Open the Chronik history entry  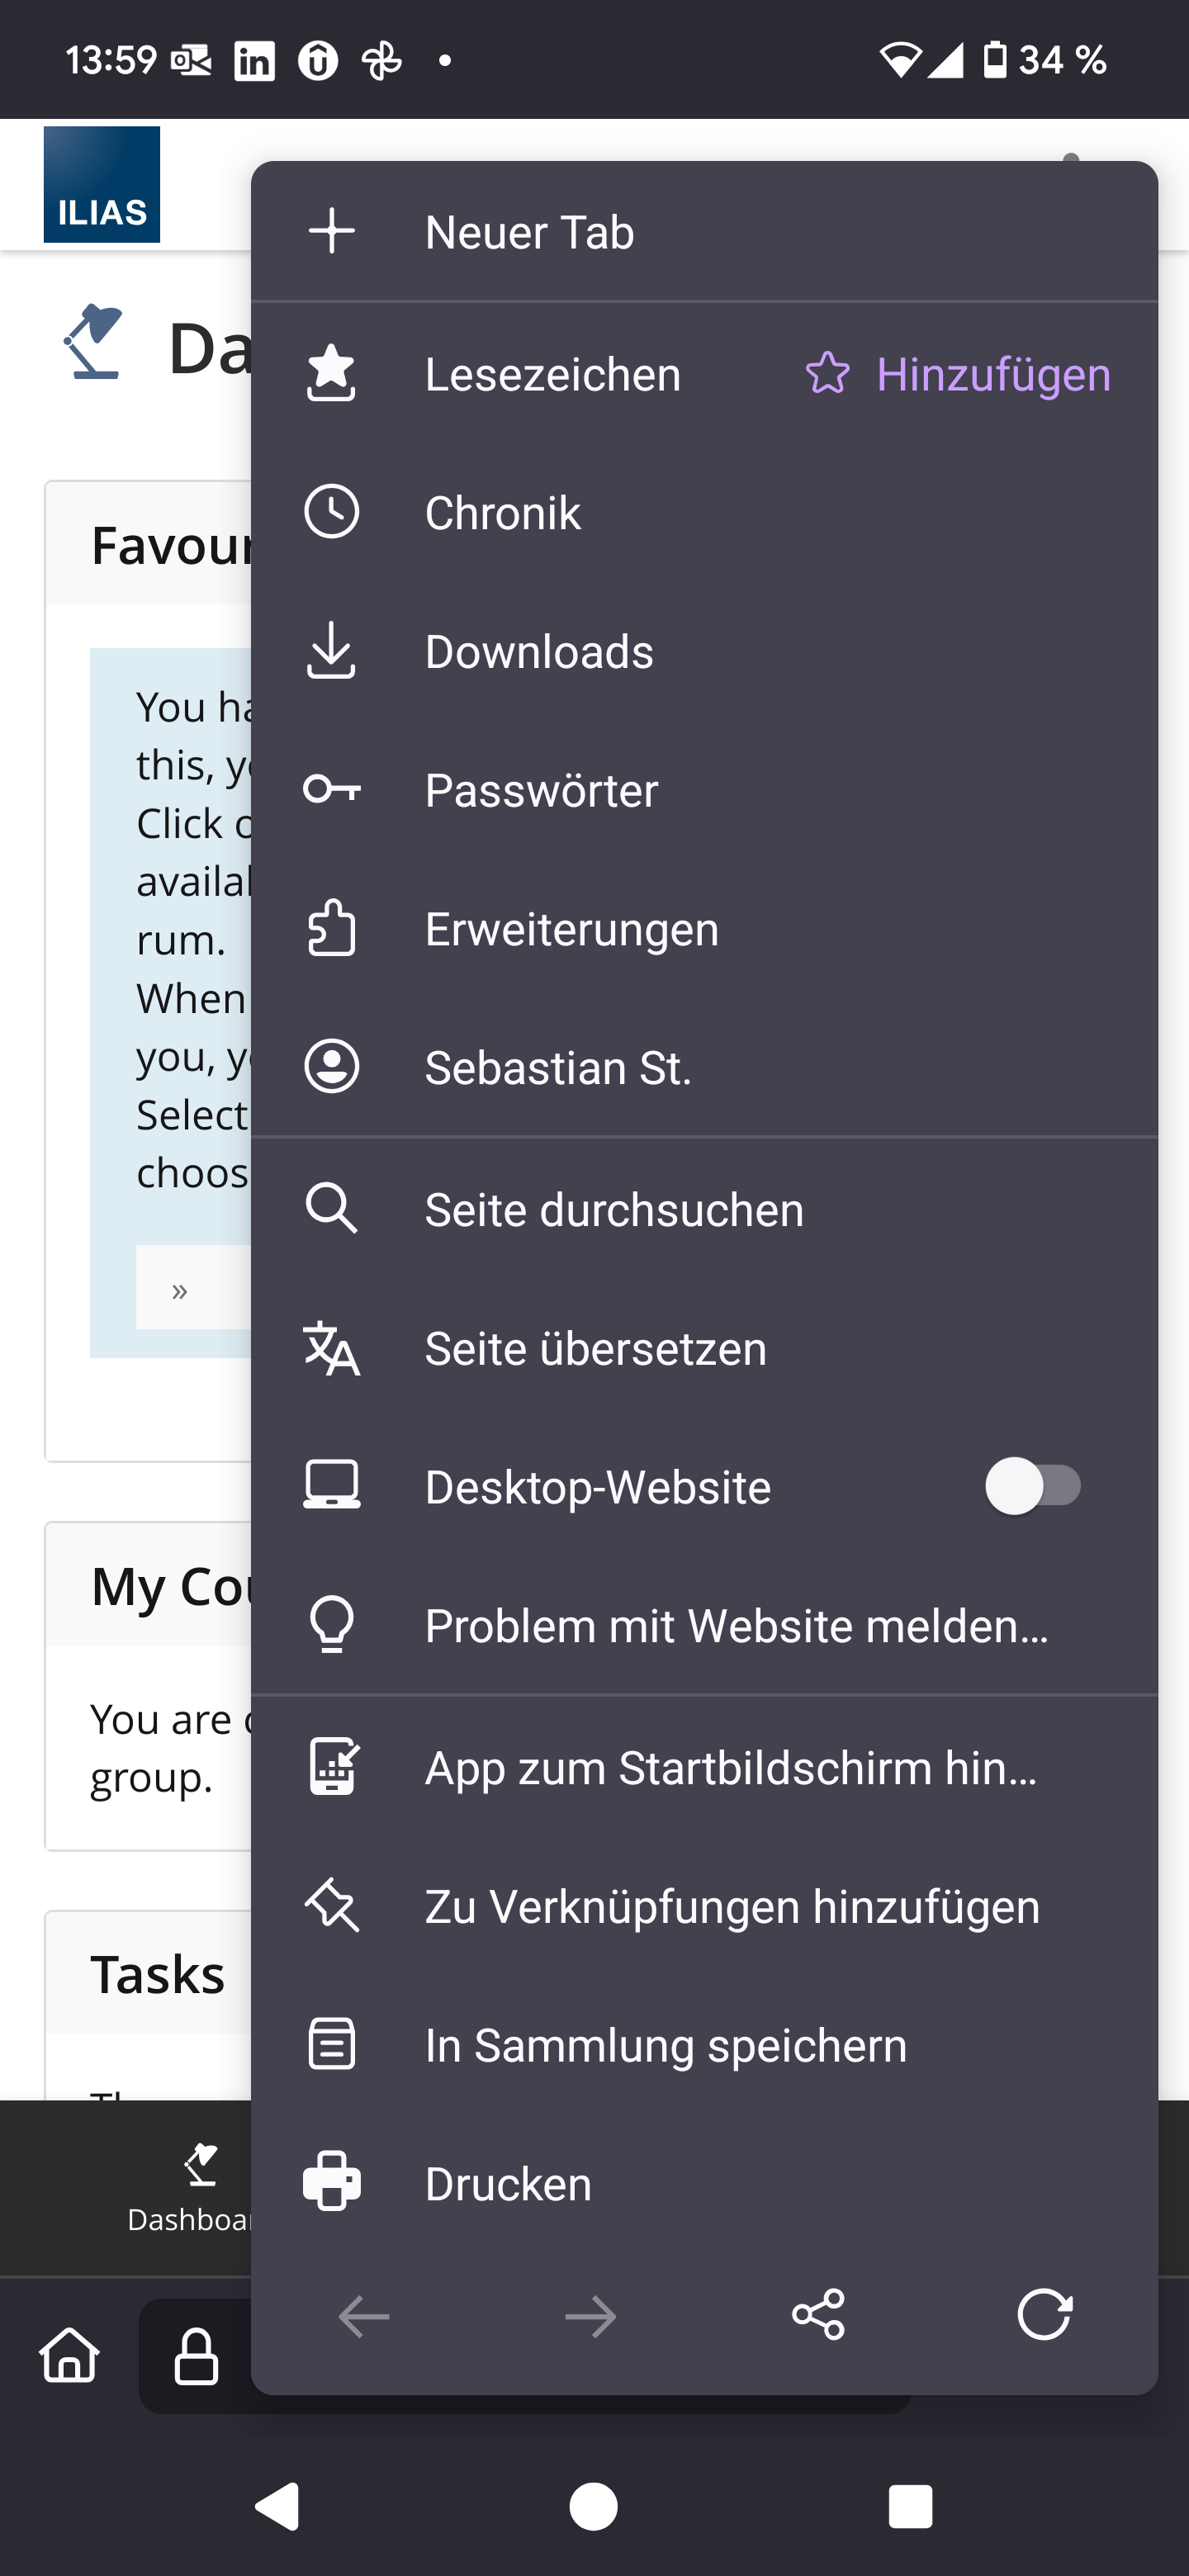(x=502, y=513)
